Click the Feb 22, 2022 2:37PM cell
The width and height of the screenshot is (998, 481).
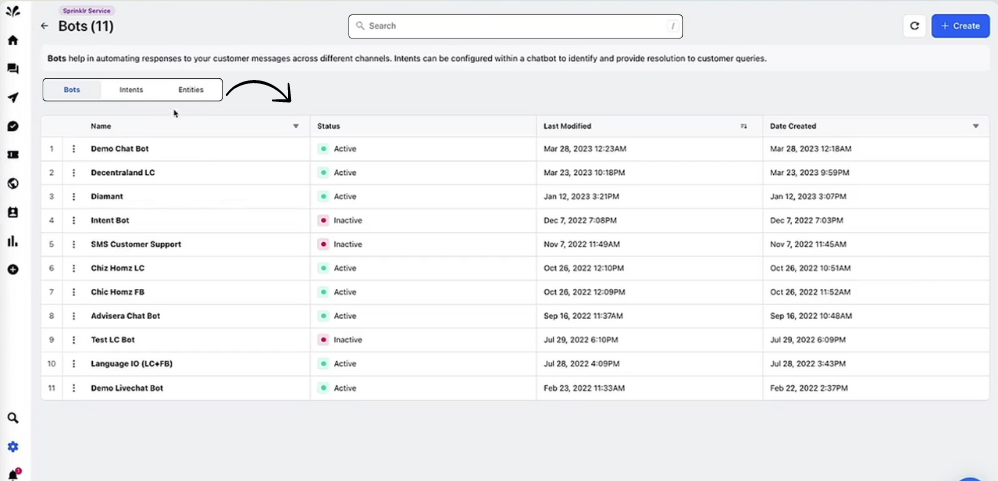[x=809, y=388]
